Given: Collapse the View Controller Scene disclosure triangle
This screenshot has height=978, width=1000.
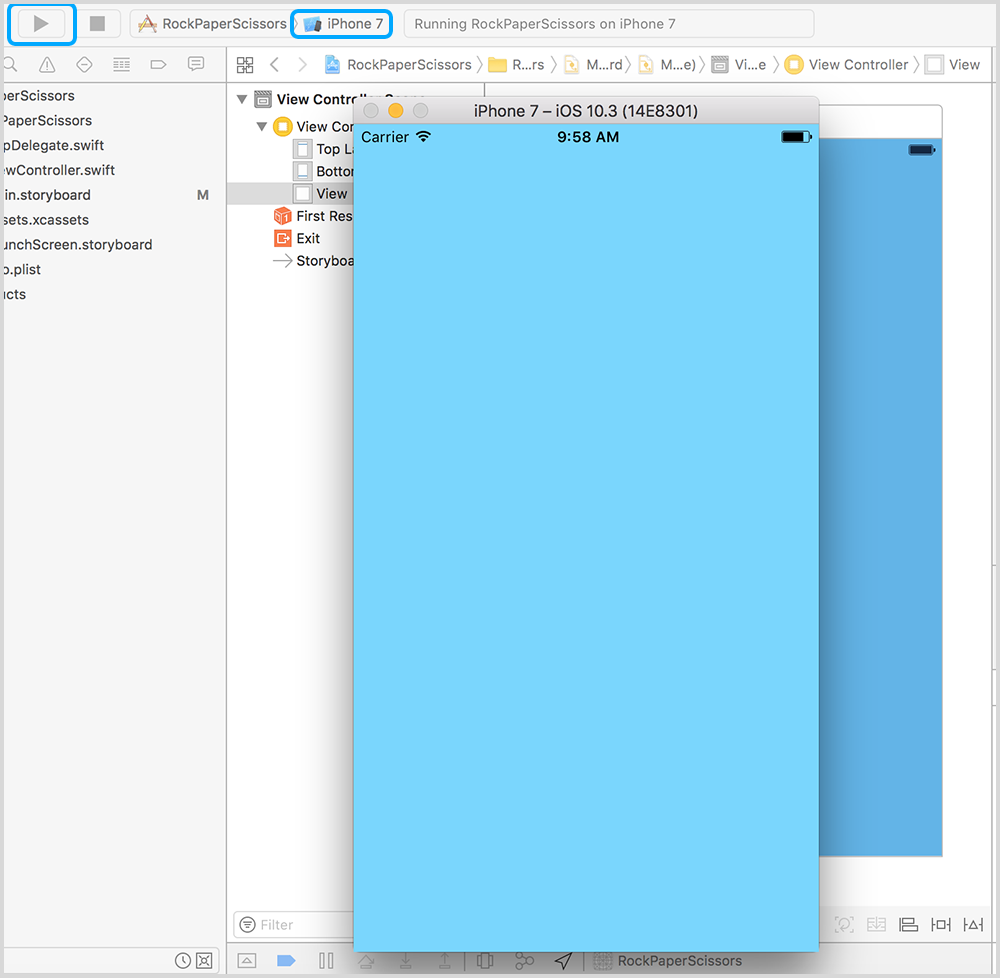Looking at the screenshot, I should tap(242, 100).
